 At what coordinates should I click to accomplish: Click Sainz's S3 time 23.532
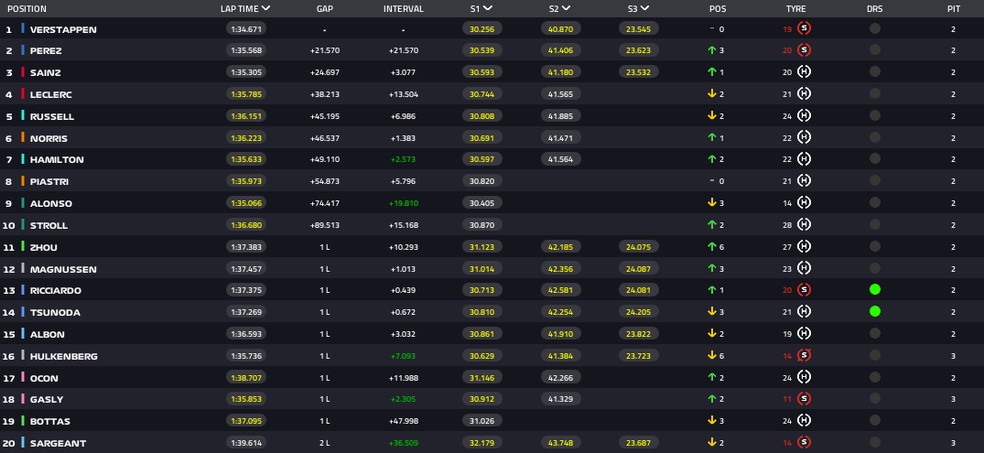point(639,72)
